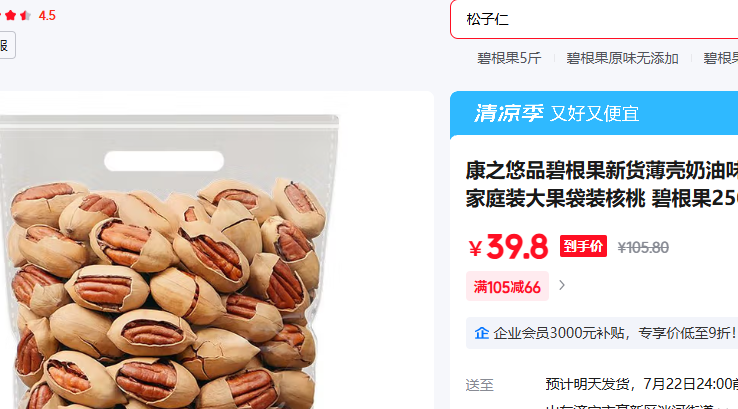Select the 碧根果原味无添加 search suggestion
Image resolution: width=738 pixels, height=409 pixels.
point(622,58)
